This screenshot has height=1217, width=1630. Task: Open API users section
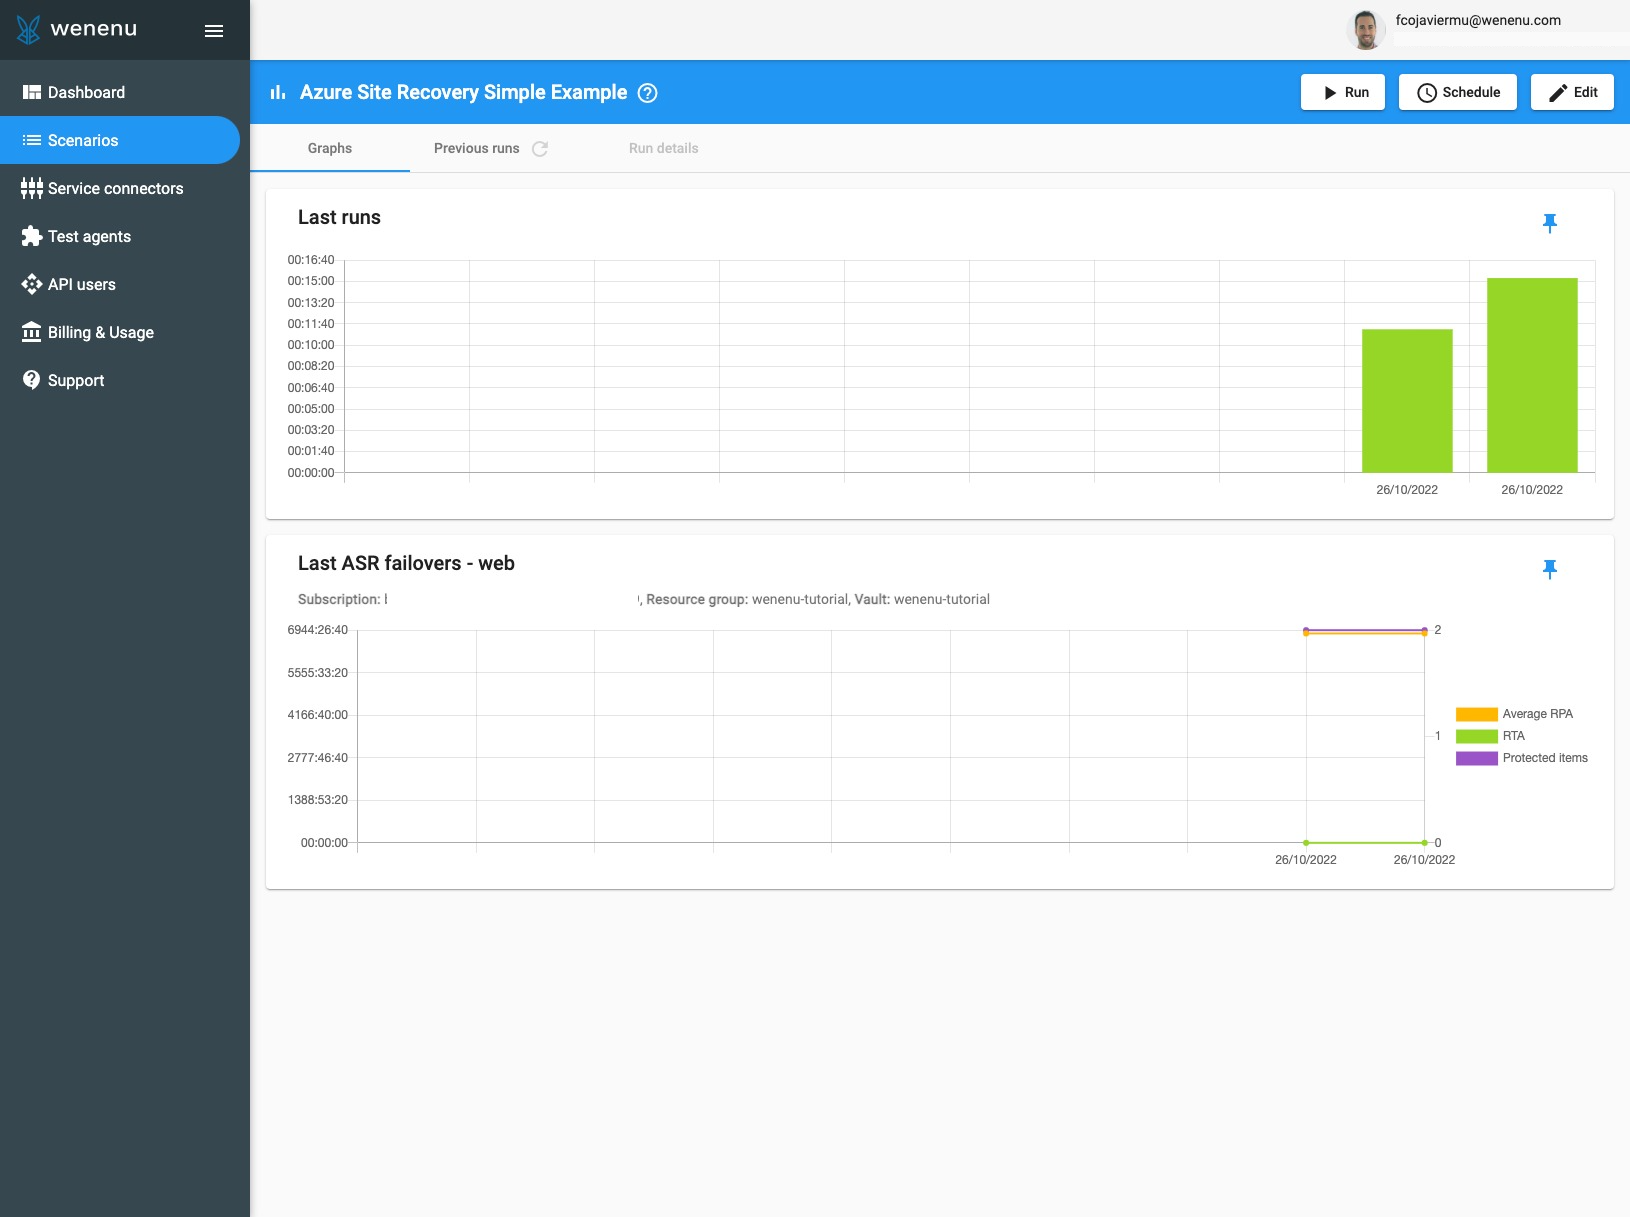(x=120, y=284)
